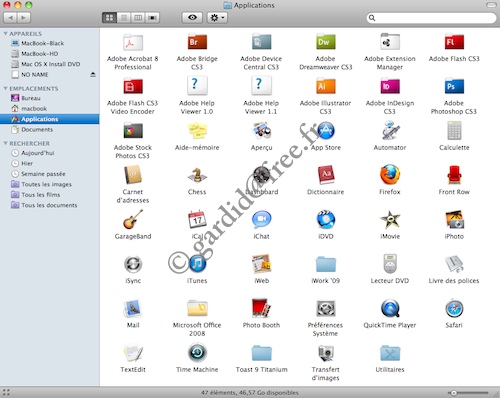Click the sidebar resize handle icon at bottom-left
The width and height of the screenshot is (500, 398).
point(6,392)
